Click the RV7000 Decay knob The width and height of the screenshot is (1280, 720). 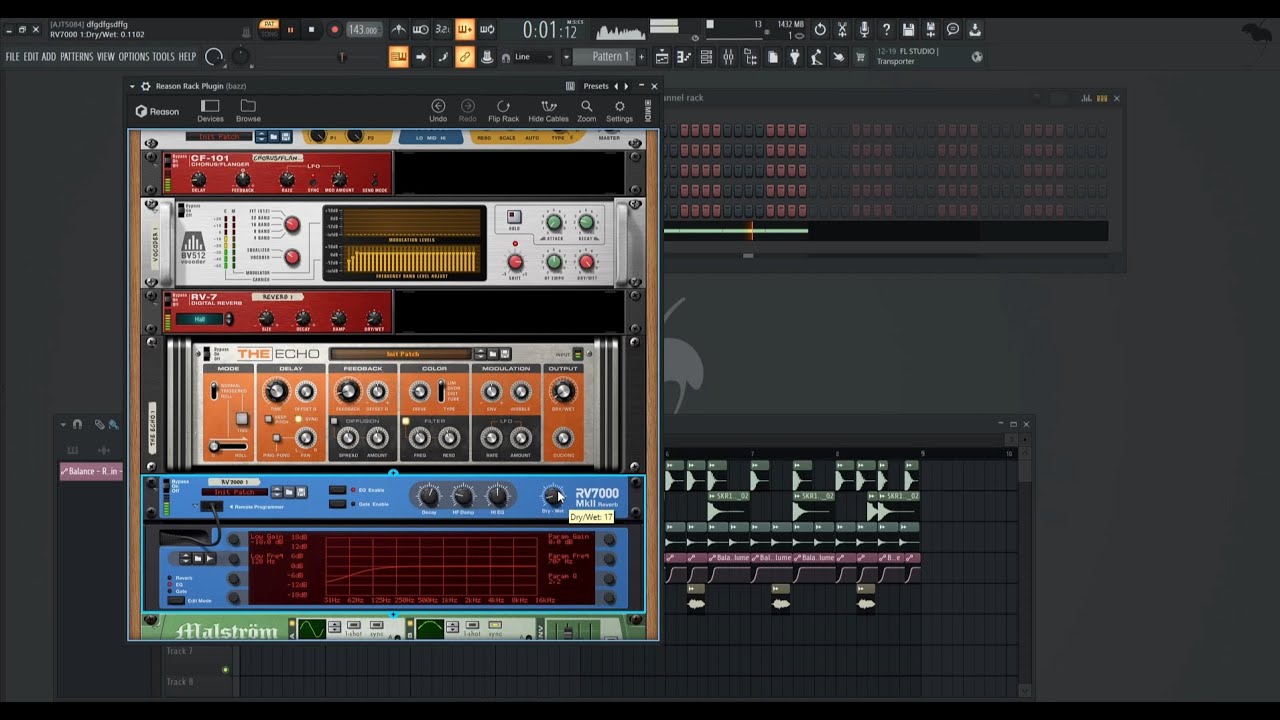tap(428, 495)
